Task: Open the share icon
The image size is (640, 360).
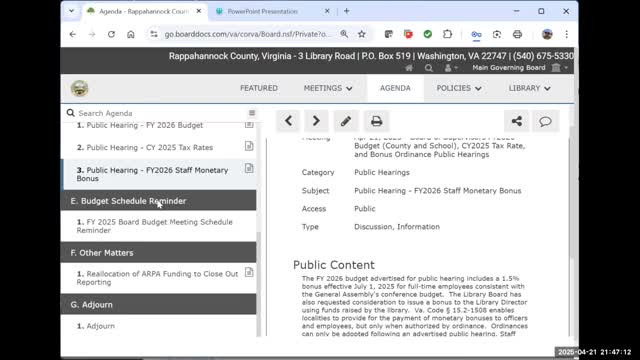Action: coord(516,121)
